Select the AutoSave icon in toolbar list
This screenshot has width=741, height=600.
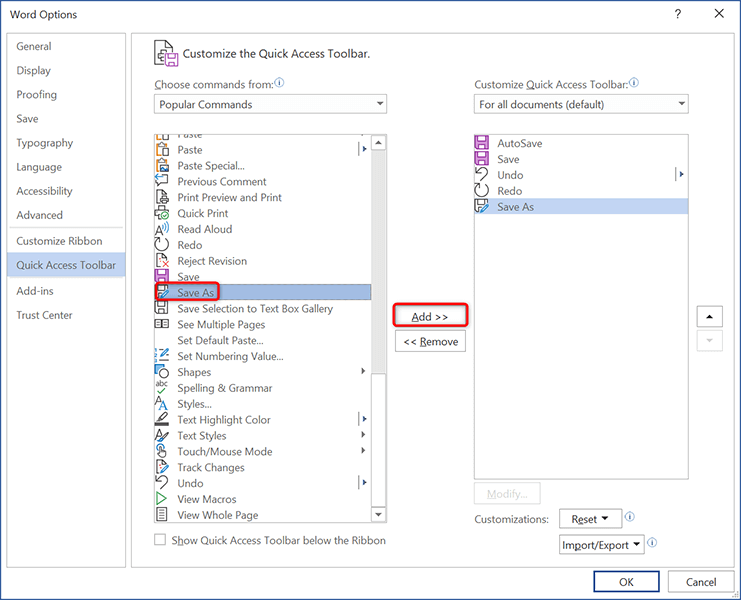[x=482, y=143]
